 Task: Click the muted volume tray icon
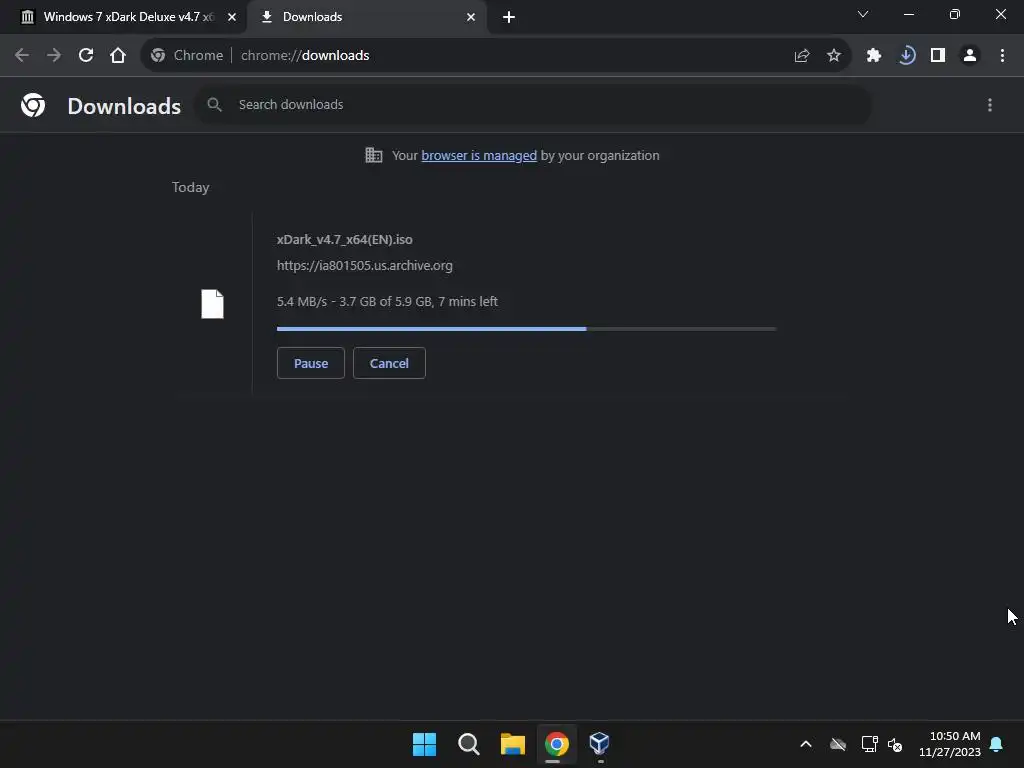point(895,744)
